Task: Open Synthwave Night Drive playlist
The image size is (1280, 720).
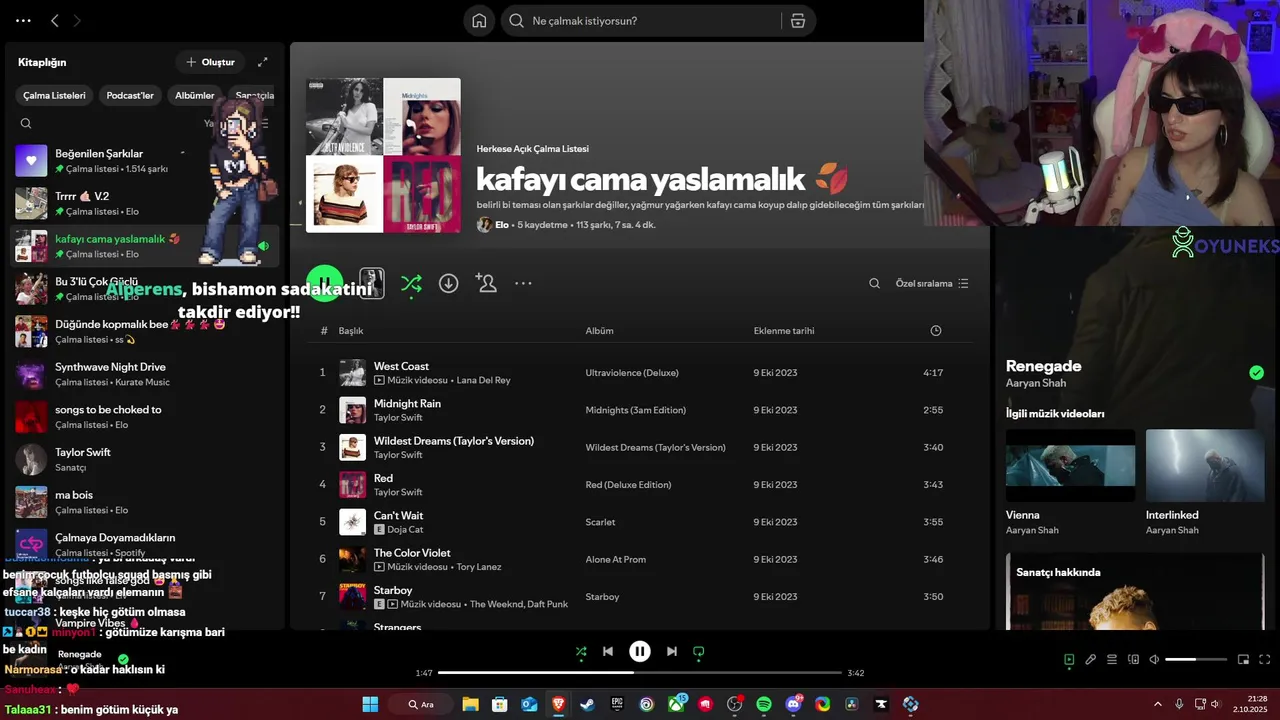Action: coord(145,375)
